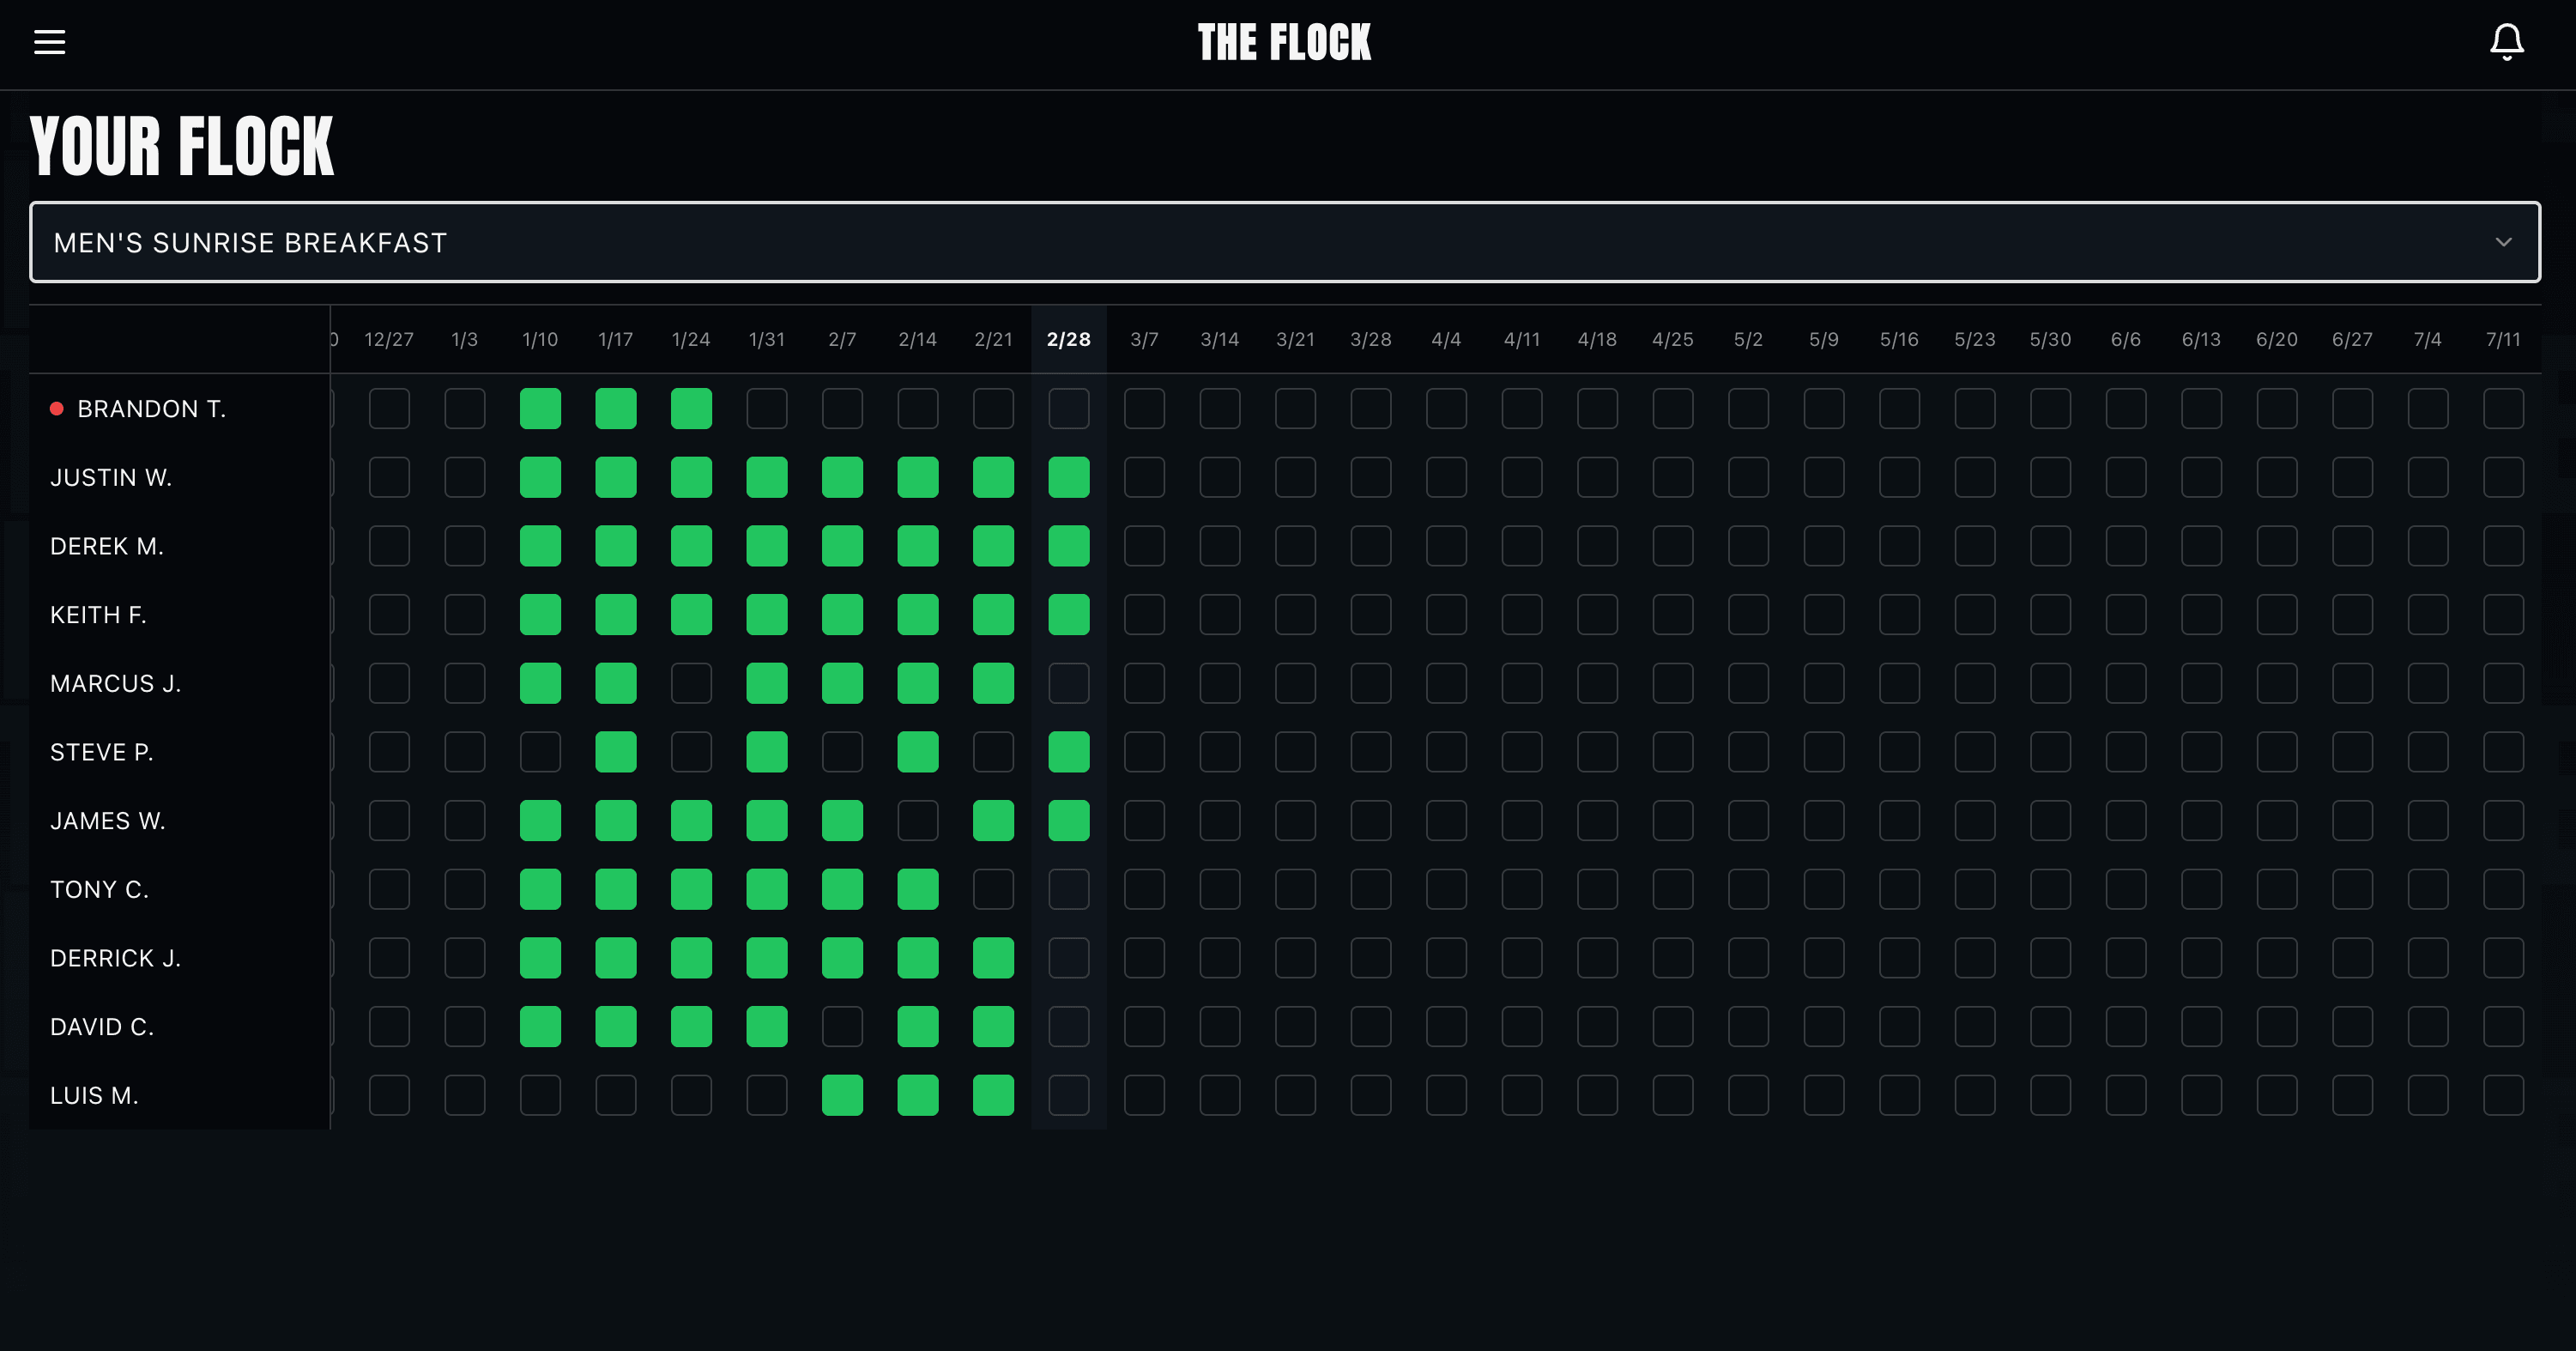Click James W.'s green 2/28 square
This screenshot has width=2576, height=1351.
click(x=1068, y=820)
